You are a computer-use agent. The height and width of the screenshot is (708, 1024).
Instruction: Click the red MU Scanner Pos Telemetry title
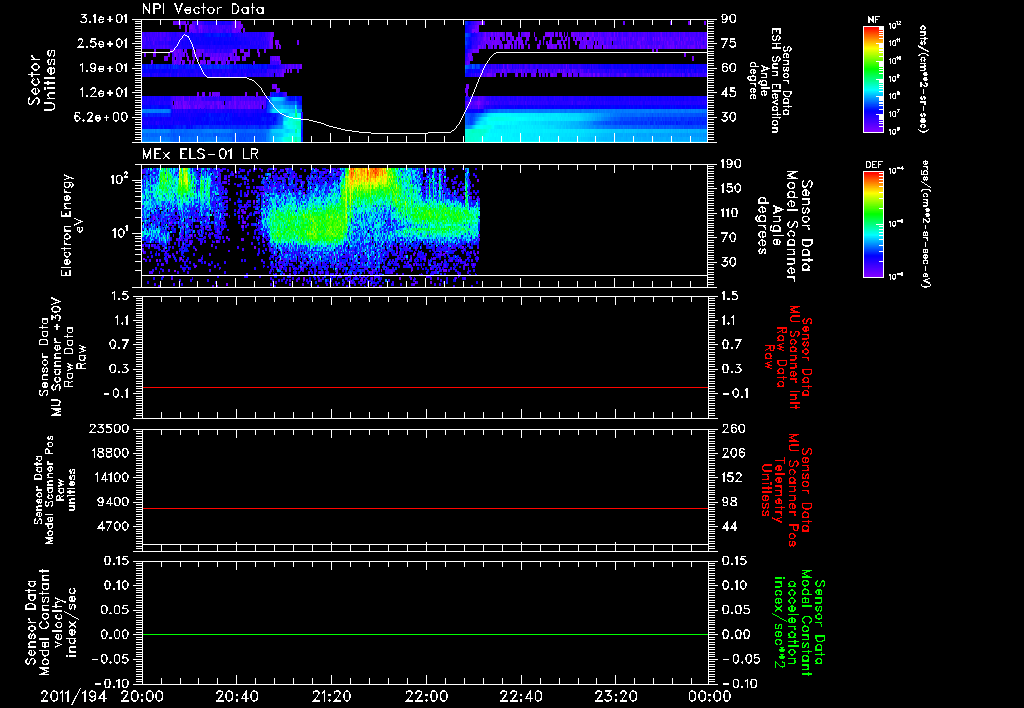click(x=786, y=491)
